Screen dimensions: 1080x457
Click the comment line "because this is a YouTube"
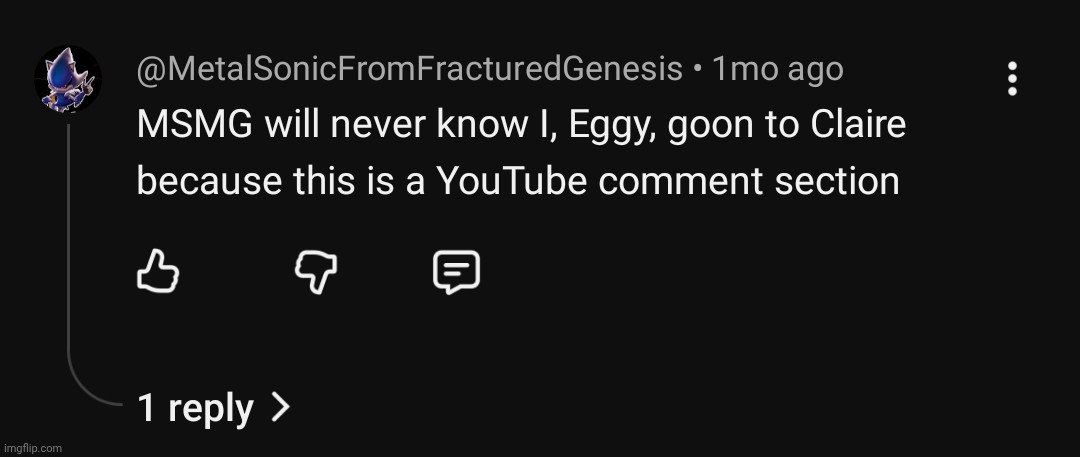click(x=517, y=181)
